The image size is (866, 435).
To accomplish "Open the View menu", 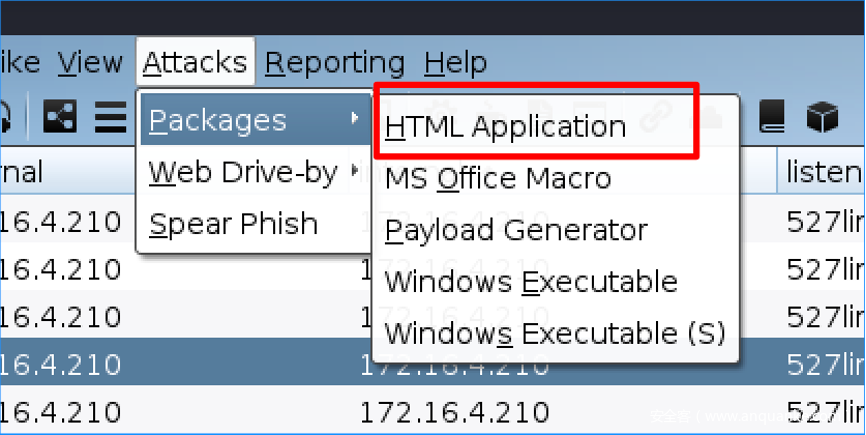I will click(91, 63).
